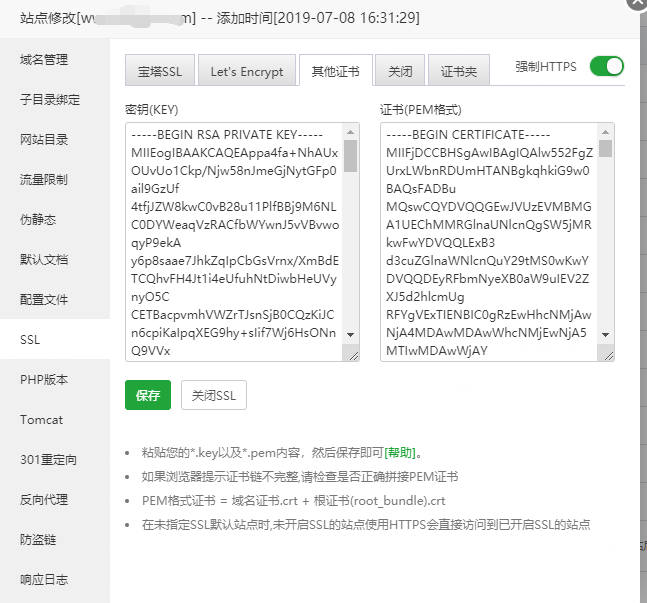The width and height of the screenshot is (647, 603).
Task: Open the 反向代理 section
Action: click(44, 500)
